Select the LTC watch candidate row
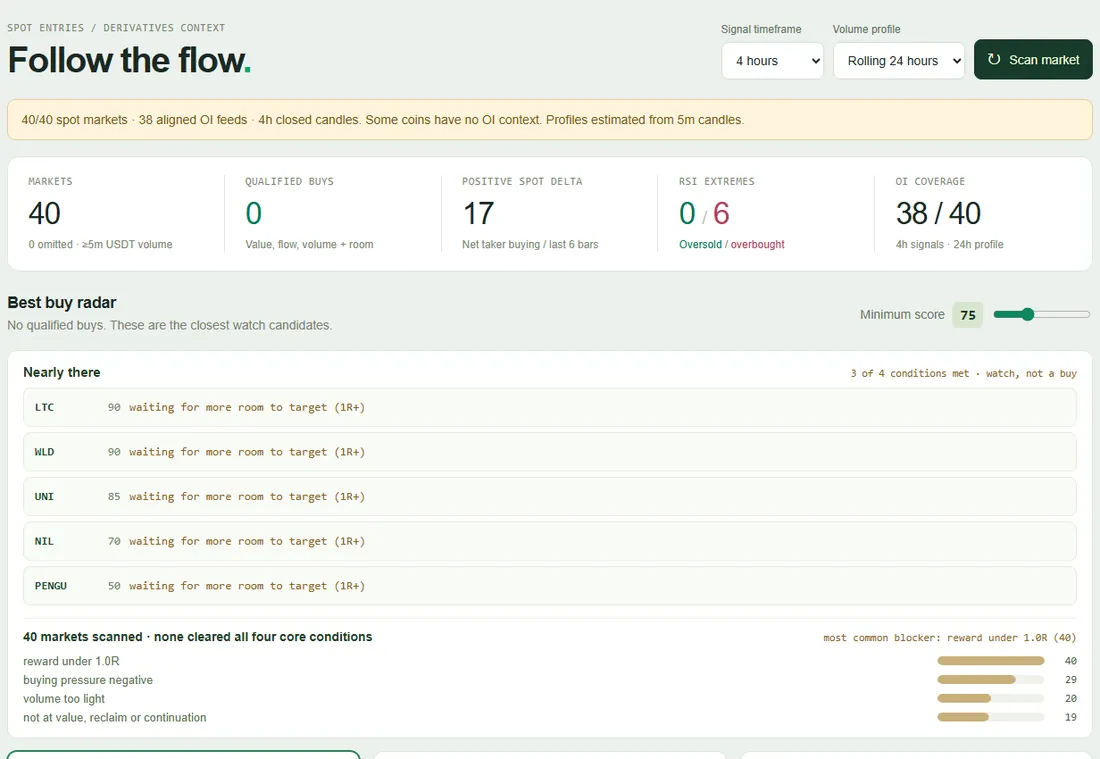 tap(549, 407)
